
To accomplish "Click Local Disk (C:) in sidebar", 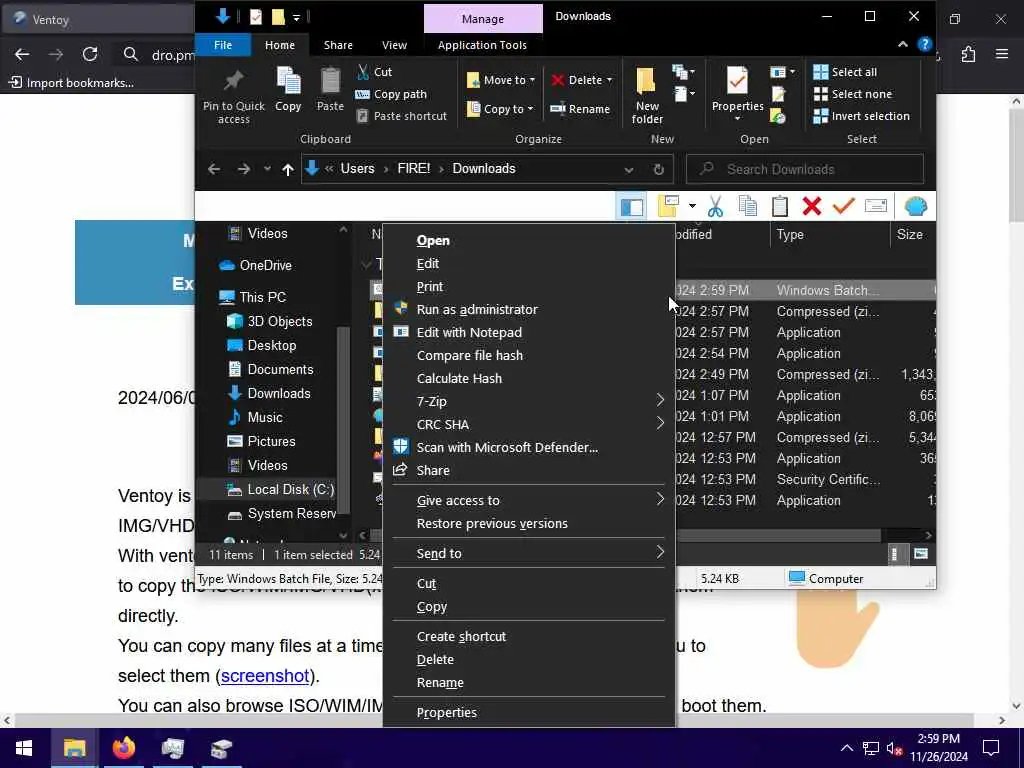I will point(280,489).
